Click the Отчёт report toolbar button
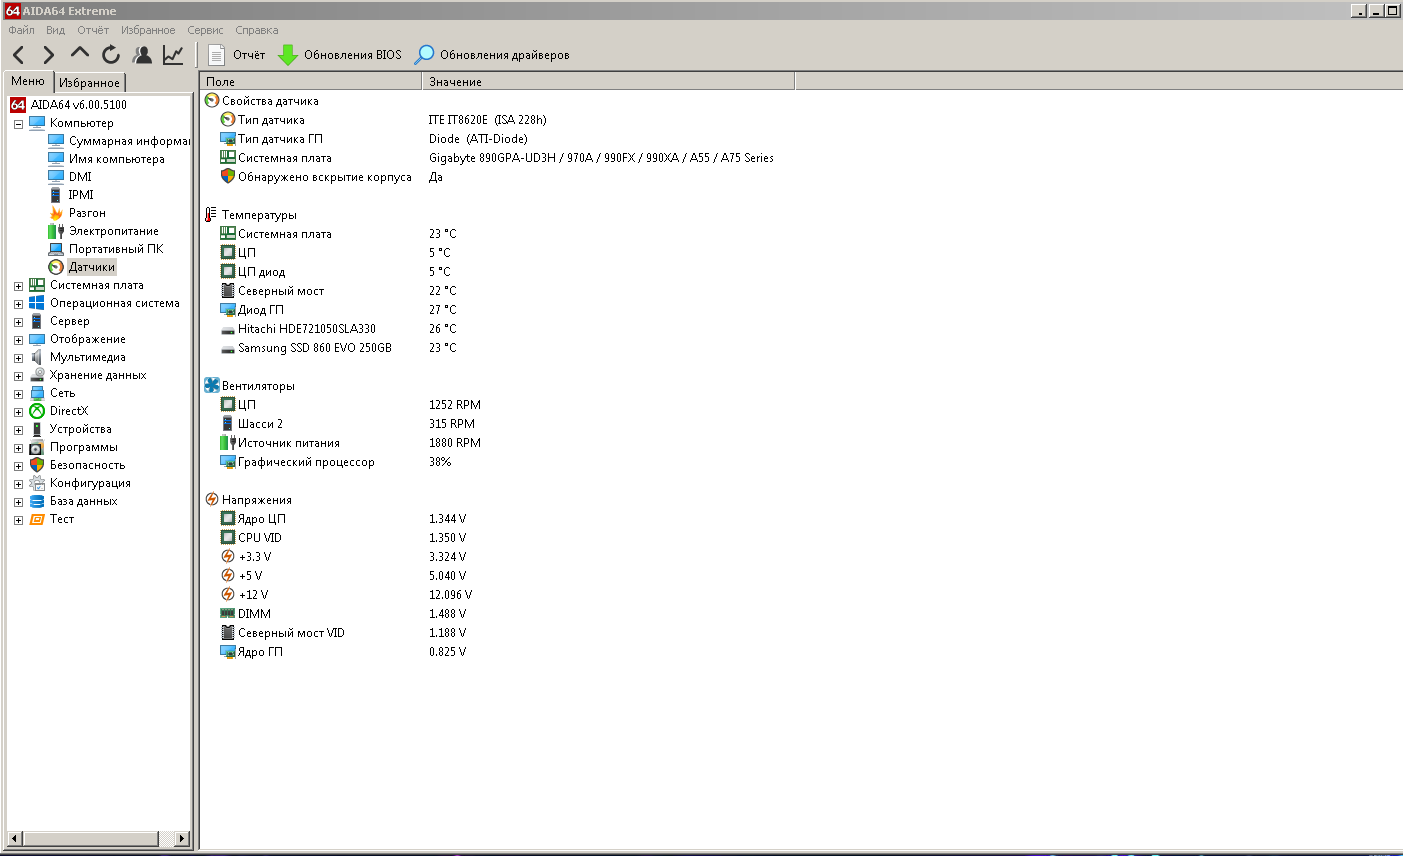Image resolution: width=1403 pixels, height=856 pixels. tap(237, 55)
